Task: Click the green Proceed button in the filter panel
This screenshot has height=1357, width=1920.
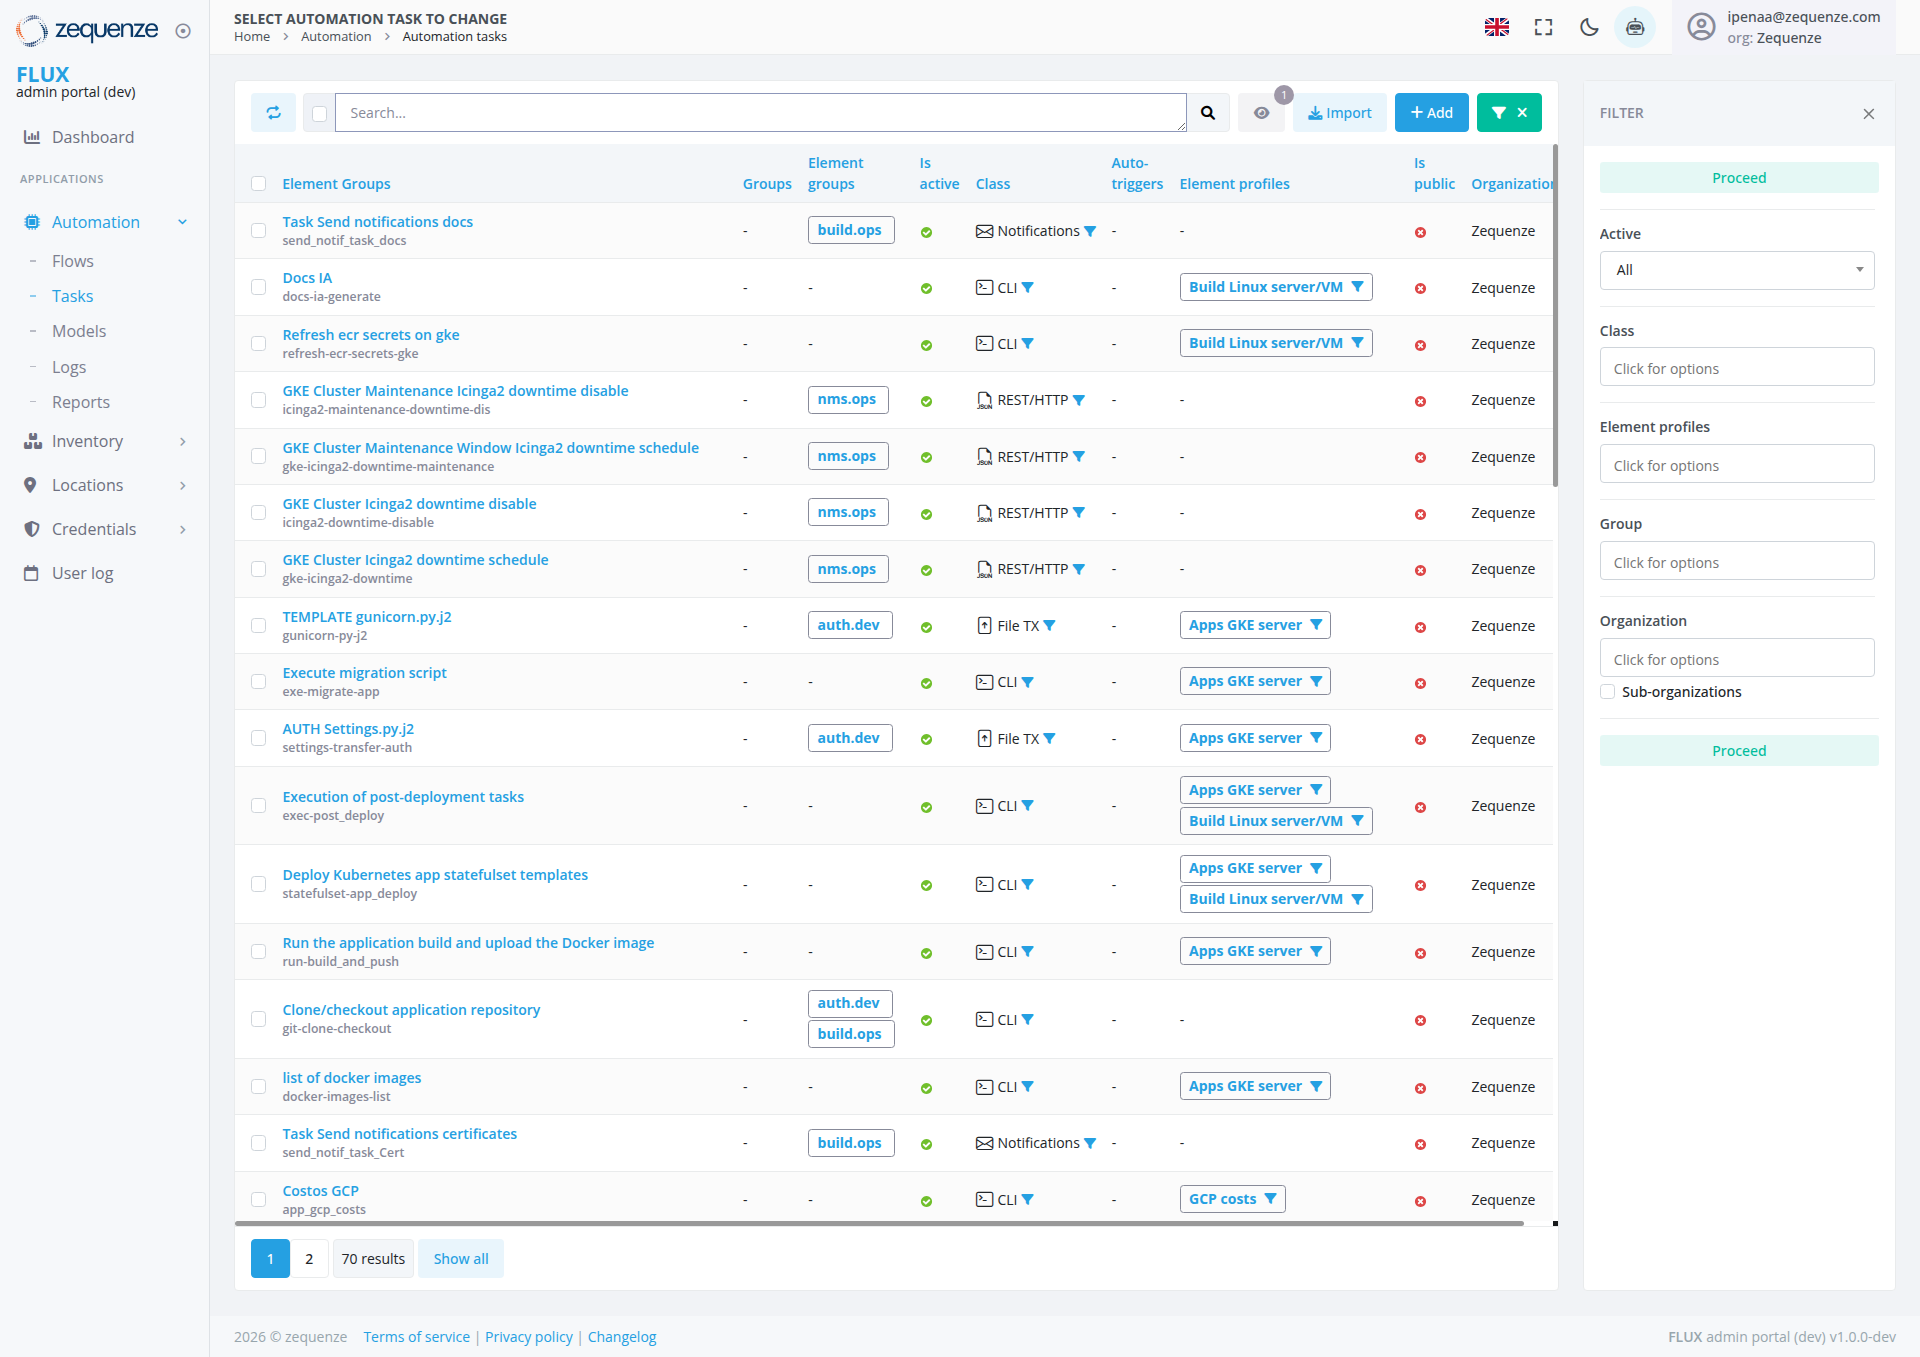Action: (1738, 177)
